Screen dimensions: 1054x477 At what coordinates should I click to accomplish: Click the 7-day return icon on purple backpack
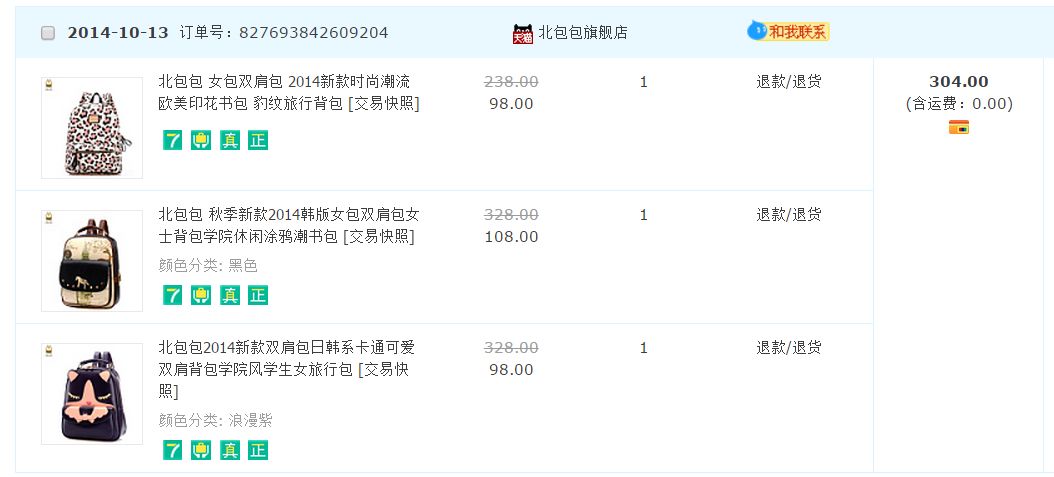coord(173,450)
